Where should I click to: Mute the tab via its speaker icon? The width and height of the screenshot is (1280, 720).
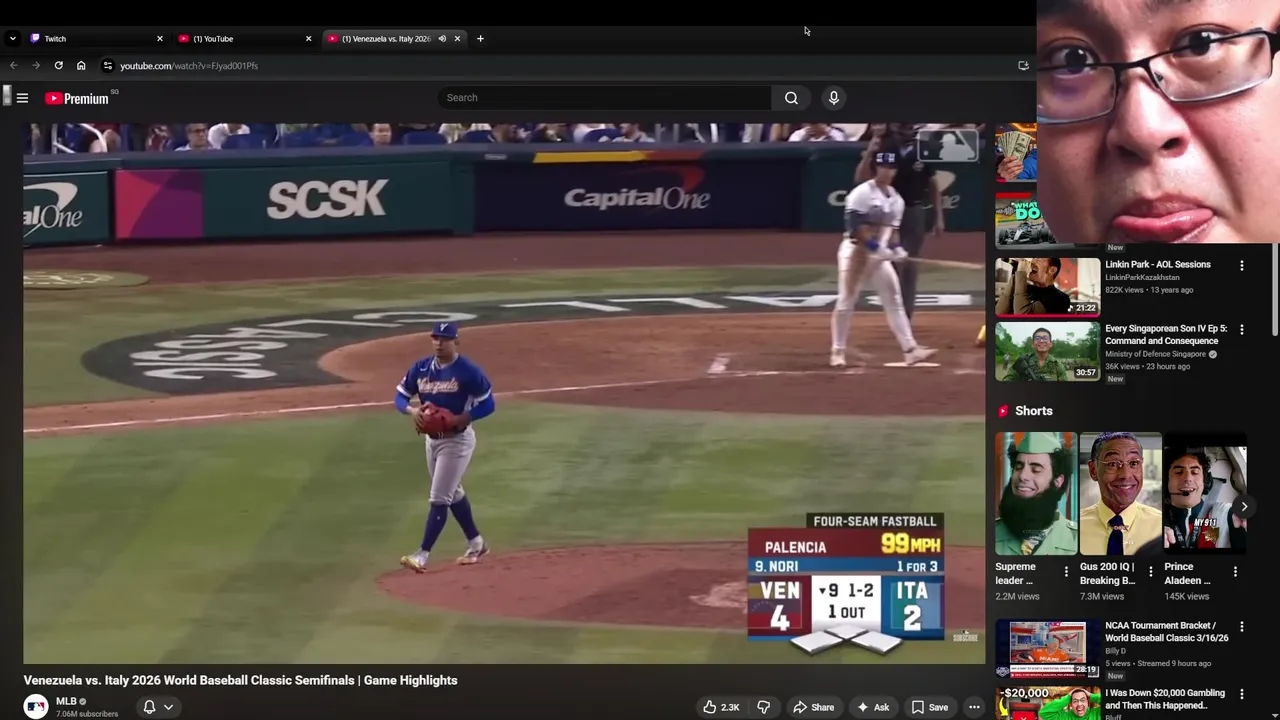pyautogui.click(x=442, y=39)
